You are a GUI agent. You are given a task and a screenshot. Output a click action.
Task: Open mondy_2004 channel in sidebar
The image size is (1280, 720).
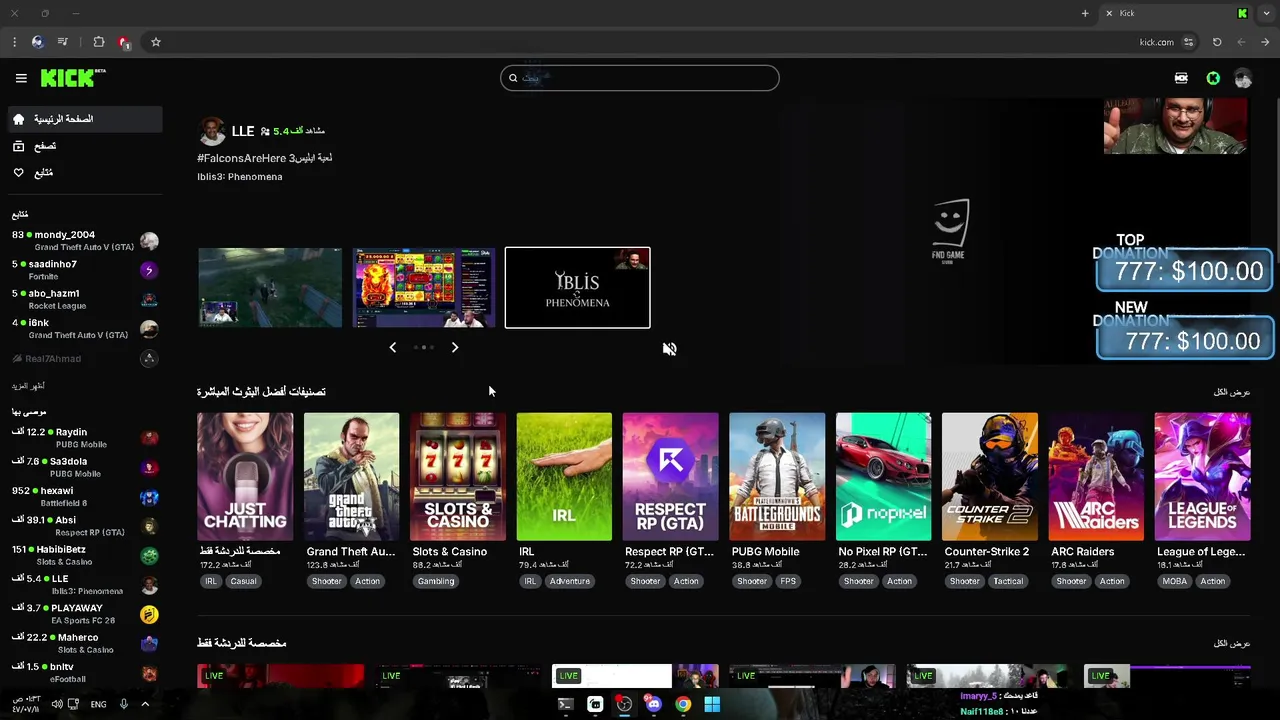pos(85,241)
